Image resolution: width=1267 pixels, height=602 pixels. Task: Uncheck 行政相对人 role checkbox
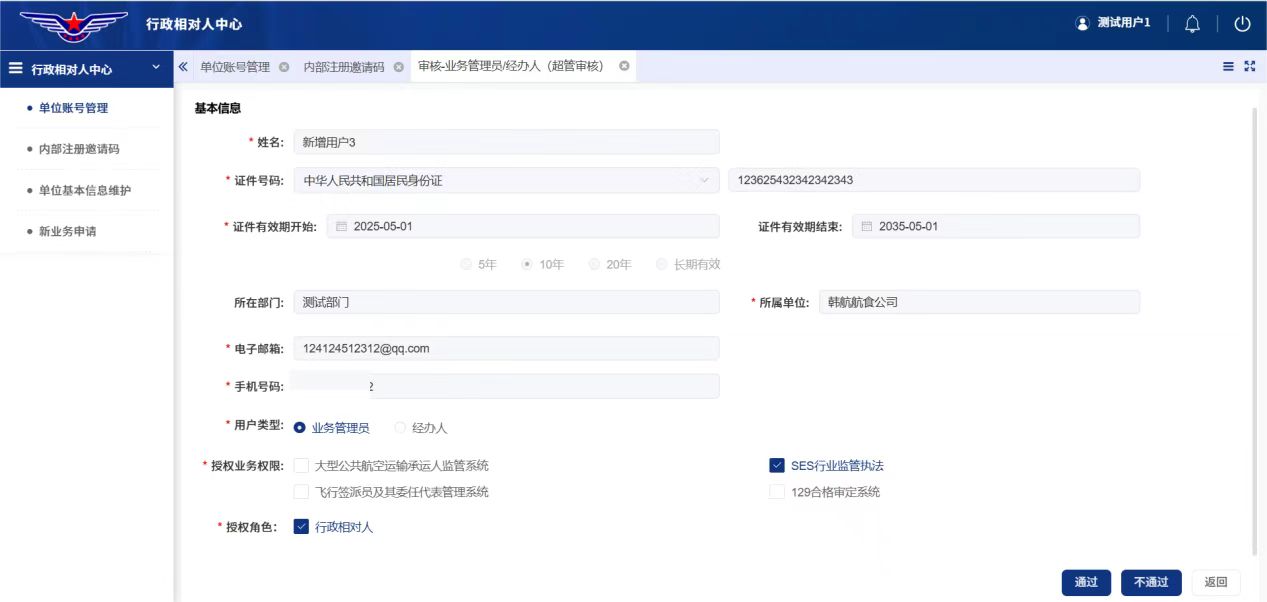pos(301,527)
